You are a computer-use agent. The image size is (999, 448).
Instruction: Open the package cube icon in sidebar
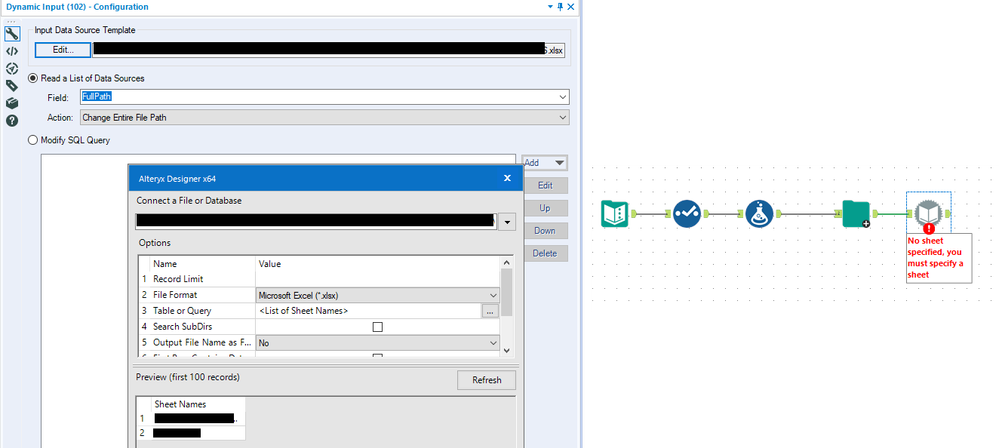click(11, 103)
